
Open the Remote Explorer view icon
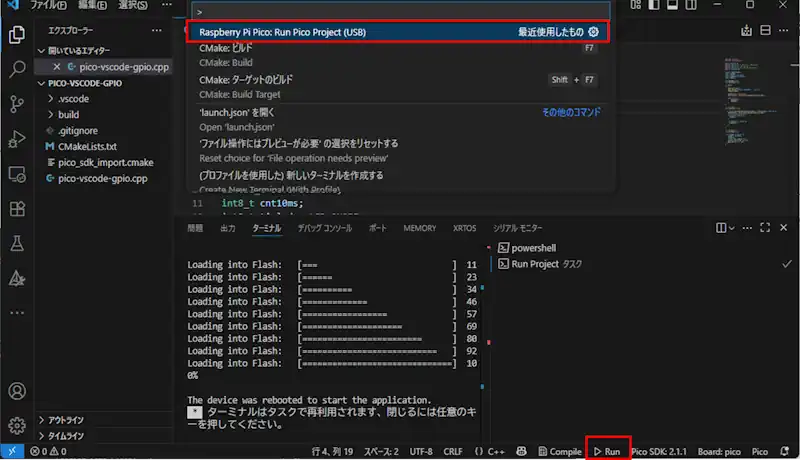coord(17,174)
